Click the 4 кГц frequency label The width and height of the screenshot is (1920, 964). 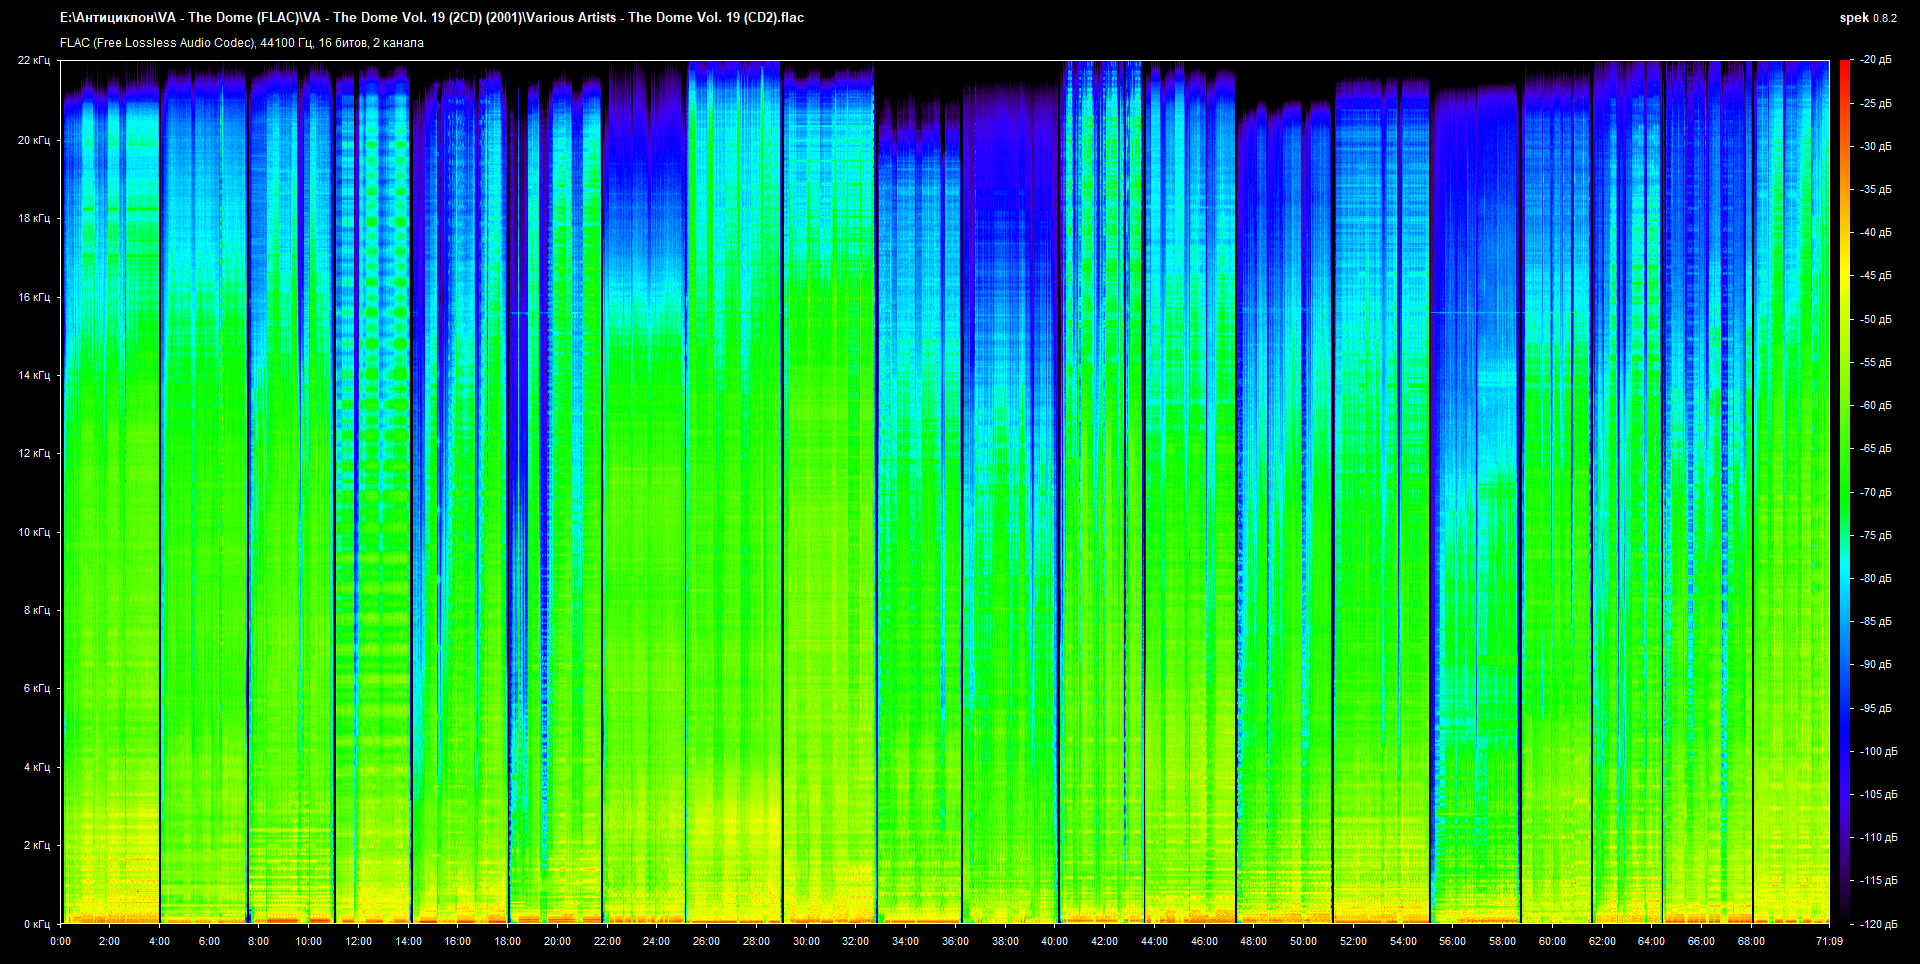(x=36, y=767)
